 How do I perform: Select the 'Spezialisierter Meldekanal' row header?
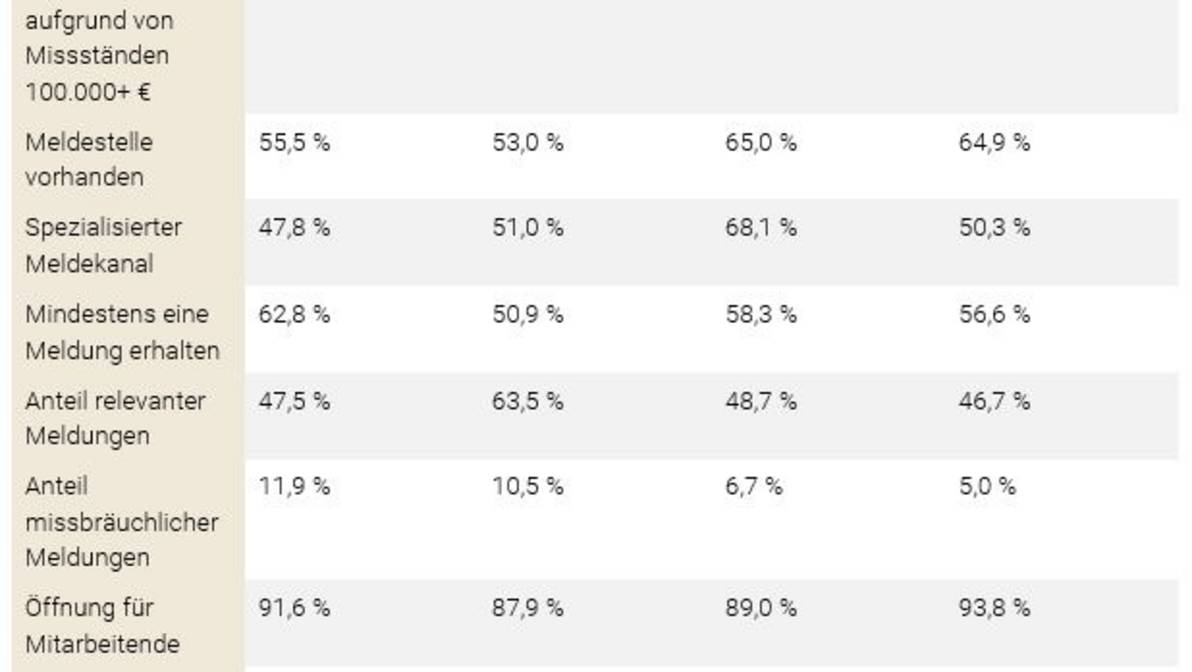click(x=103, y=245)
